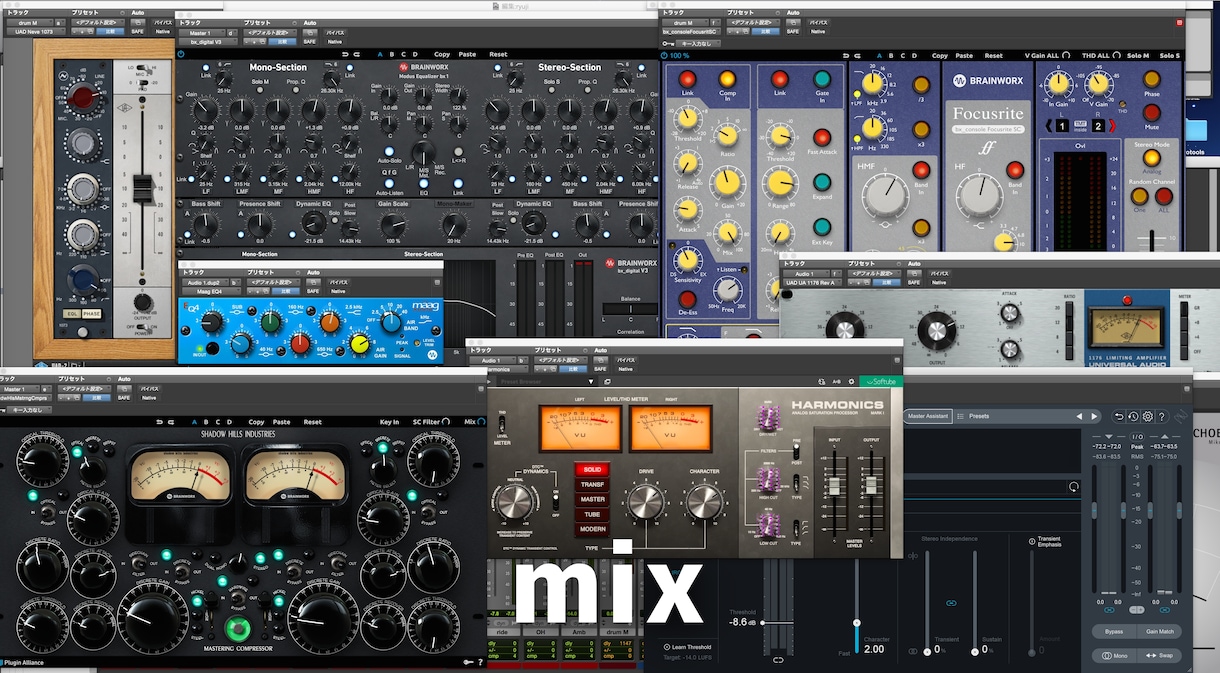Image resolution: width=1220 pixels, height=673 pixels.
Task: Open the Ozone help question mark icon
Action: [x=1161, y=416]
